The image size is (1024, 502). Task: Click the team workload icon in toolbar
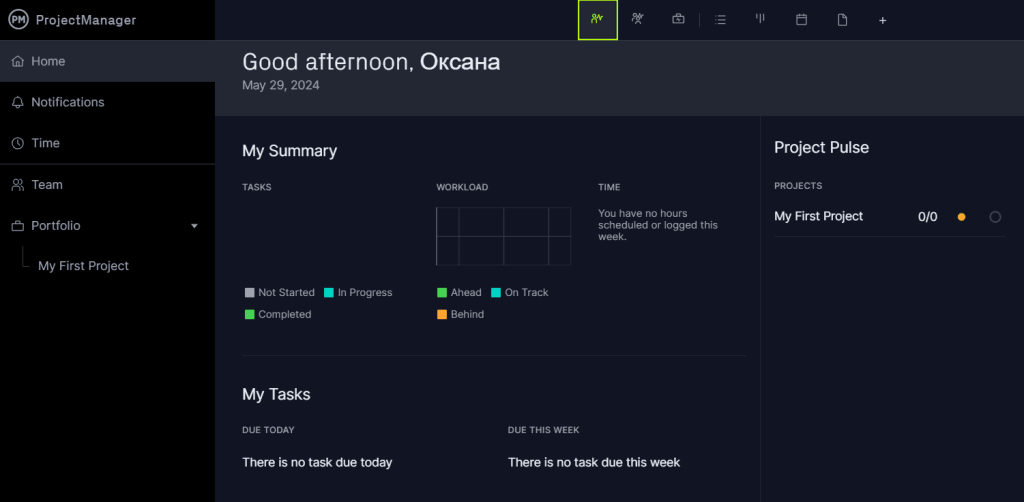pos(637,20)
